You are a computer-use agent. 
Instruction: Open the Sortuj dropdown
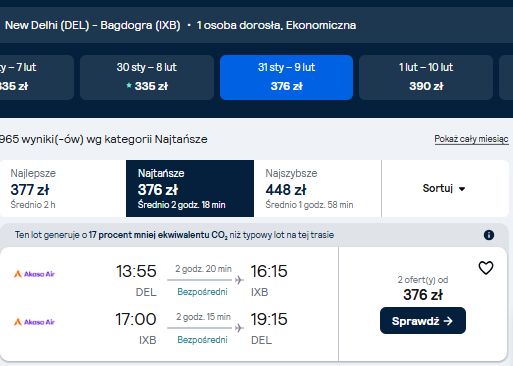pyautogui.click(x=445, y=189)
